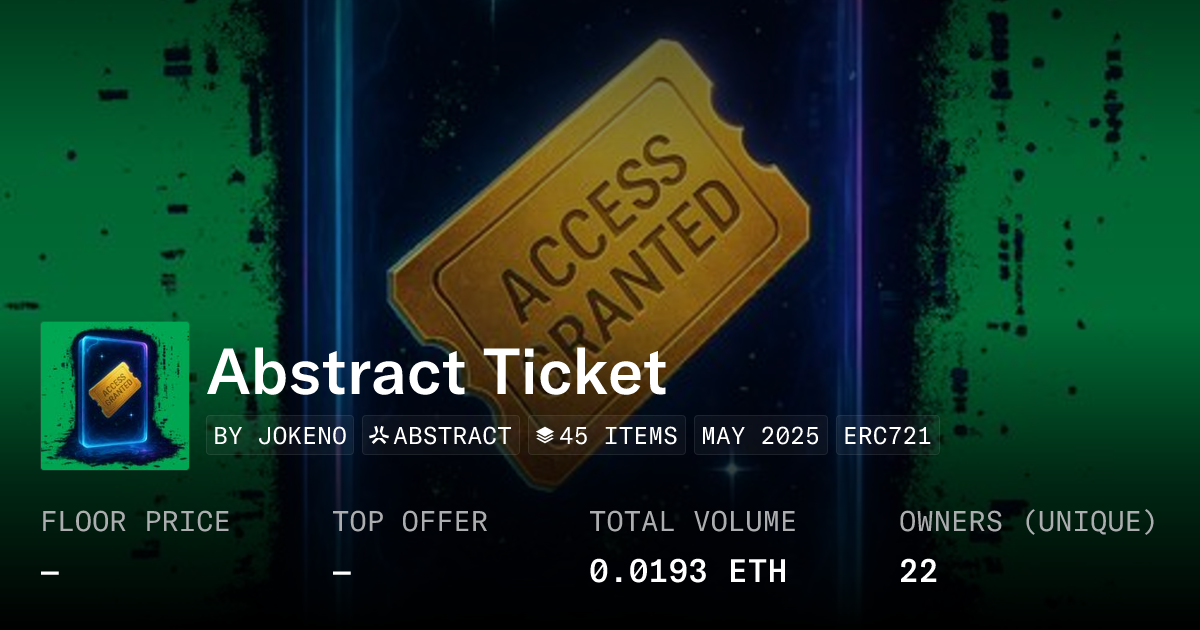The width and height of the screenshot is (1200, 630).
Task: Click the OWNERS (UNIQUE) label
Action: tap(1027, 522)
